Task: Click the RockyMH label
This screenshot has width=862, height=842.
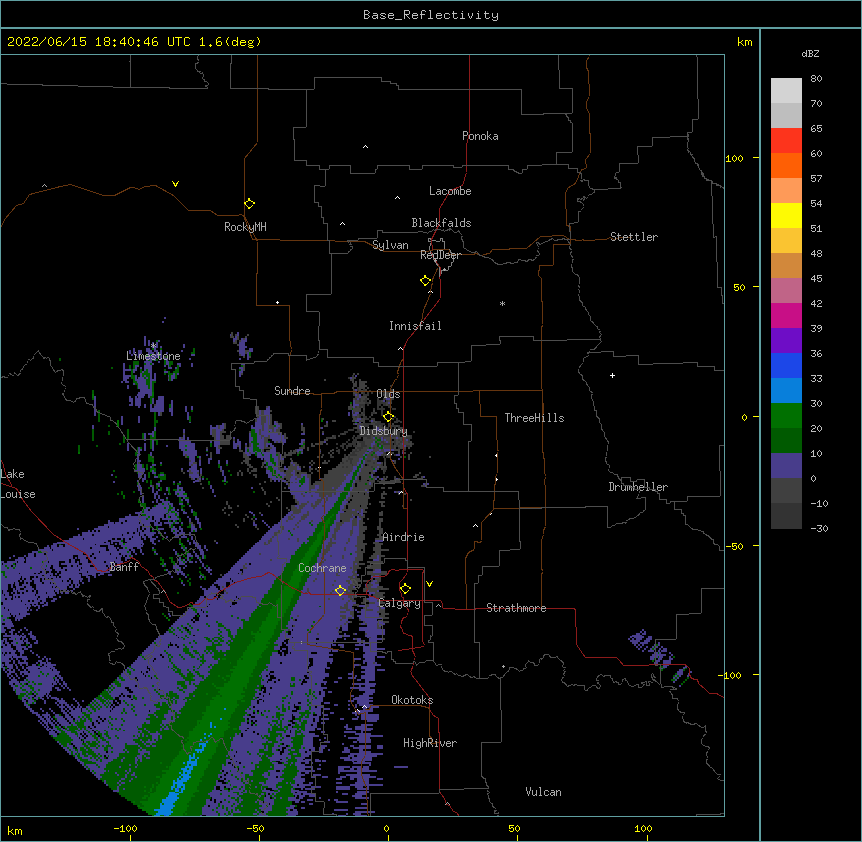Action: [x=245, y=227]
